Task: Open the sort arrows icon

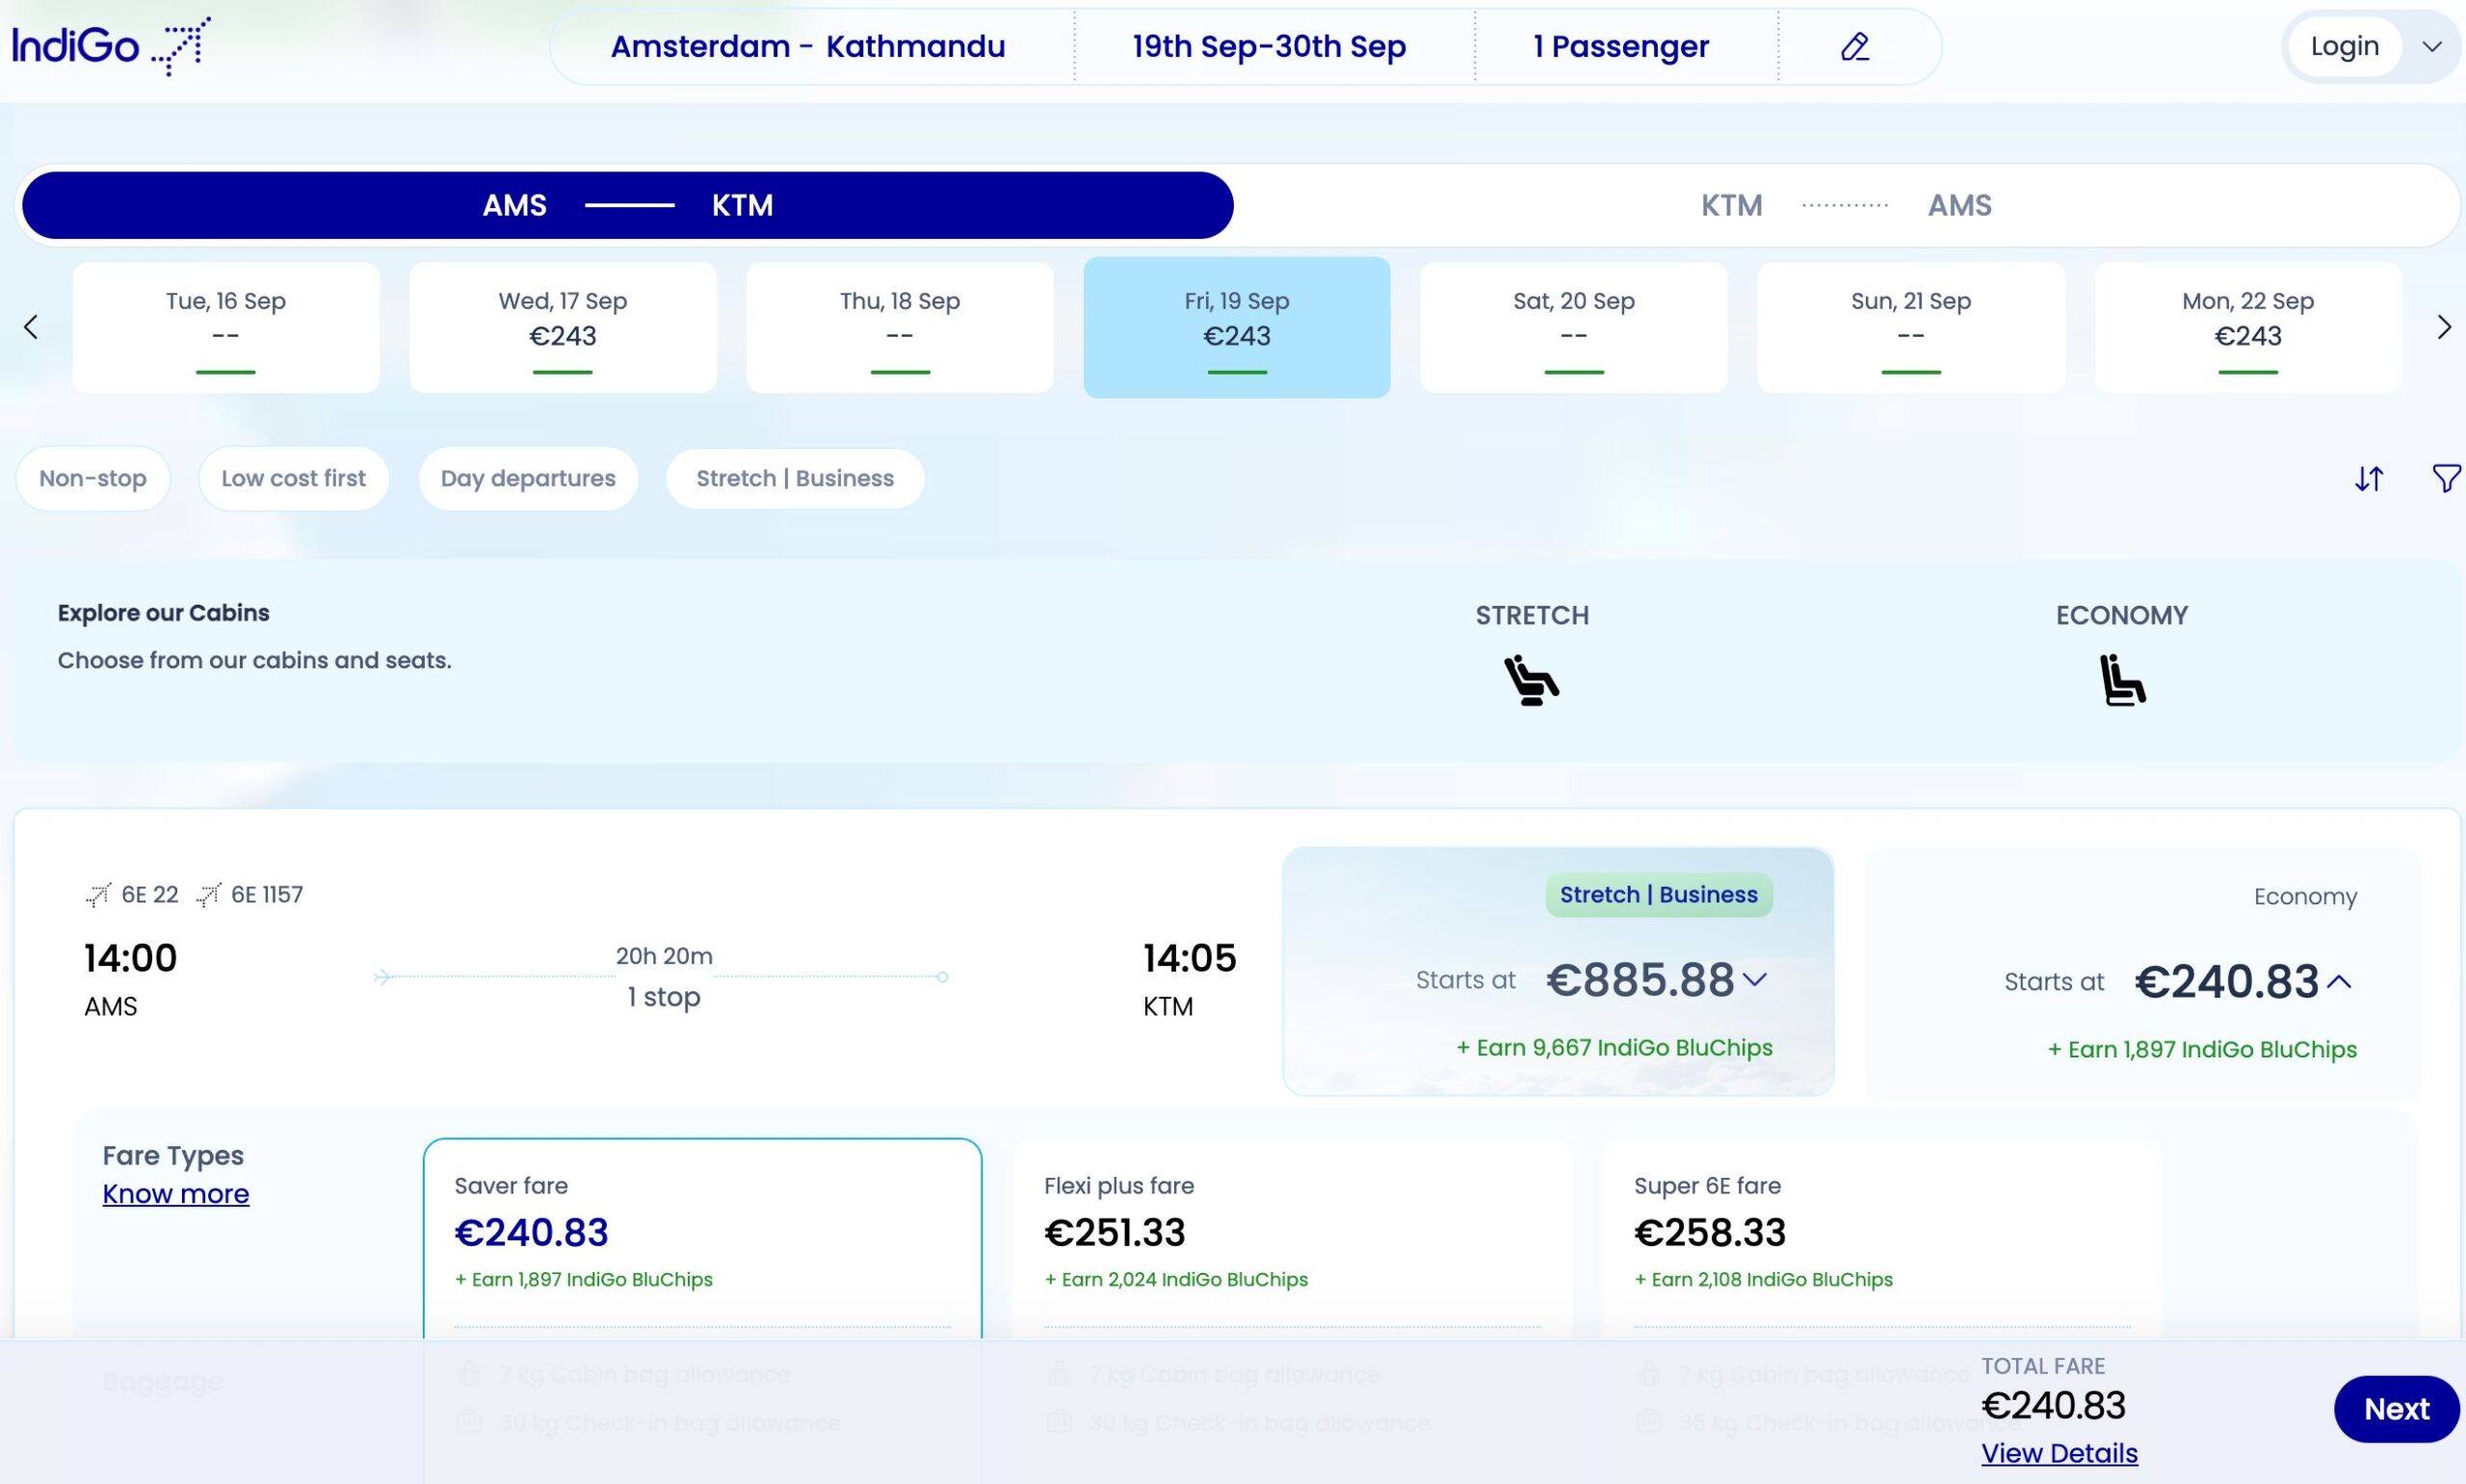Action: tap(2368, 479)
